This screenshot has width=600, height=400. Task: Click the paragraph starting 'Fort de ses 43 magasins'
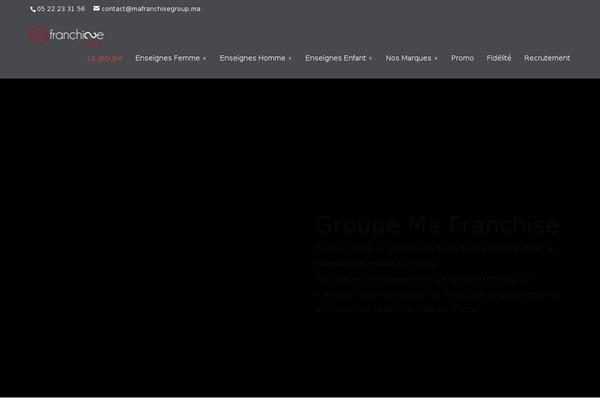coord(437,294)
